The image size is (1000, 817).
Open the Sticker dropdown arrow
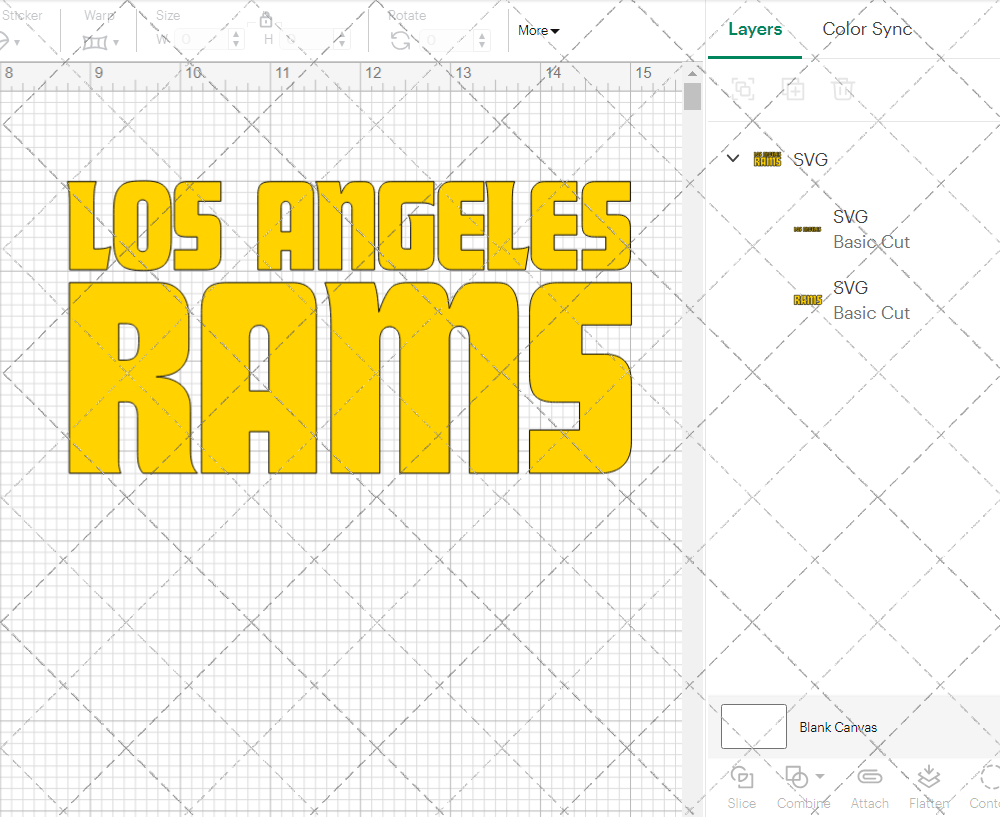click(17, 43)
